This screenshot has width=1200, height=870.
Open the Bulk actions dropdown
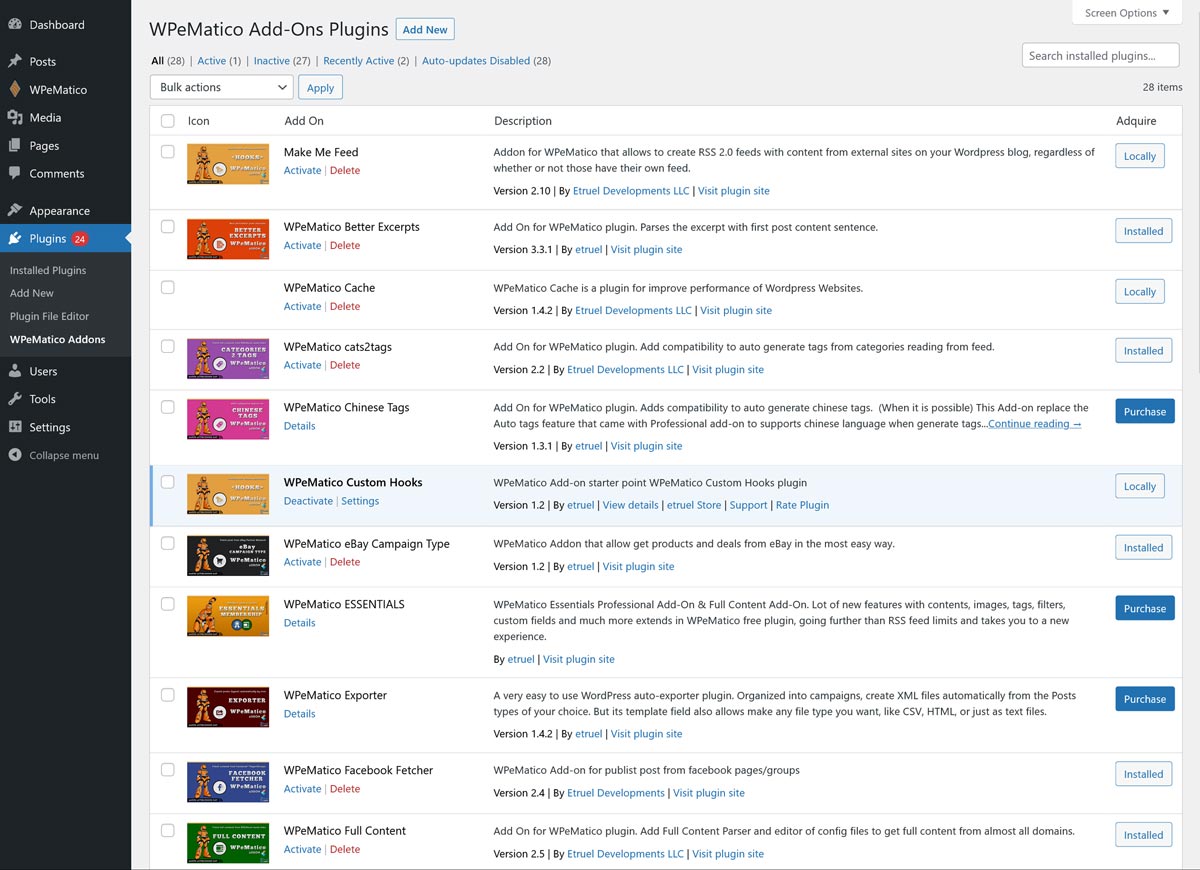tap(221, 87)
